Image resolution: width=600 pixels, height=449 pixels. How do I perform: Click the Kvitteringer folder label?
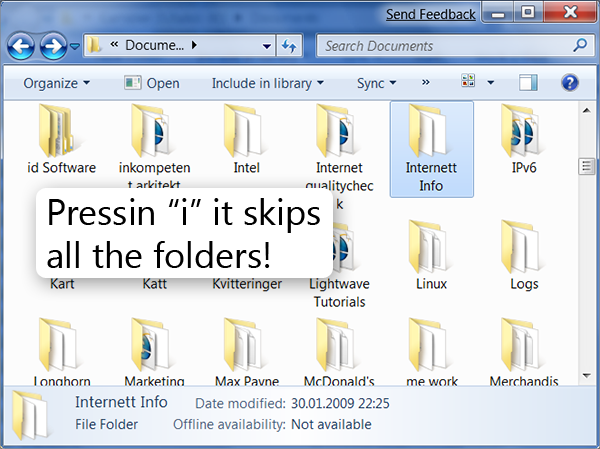click(x=247, y=284)
